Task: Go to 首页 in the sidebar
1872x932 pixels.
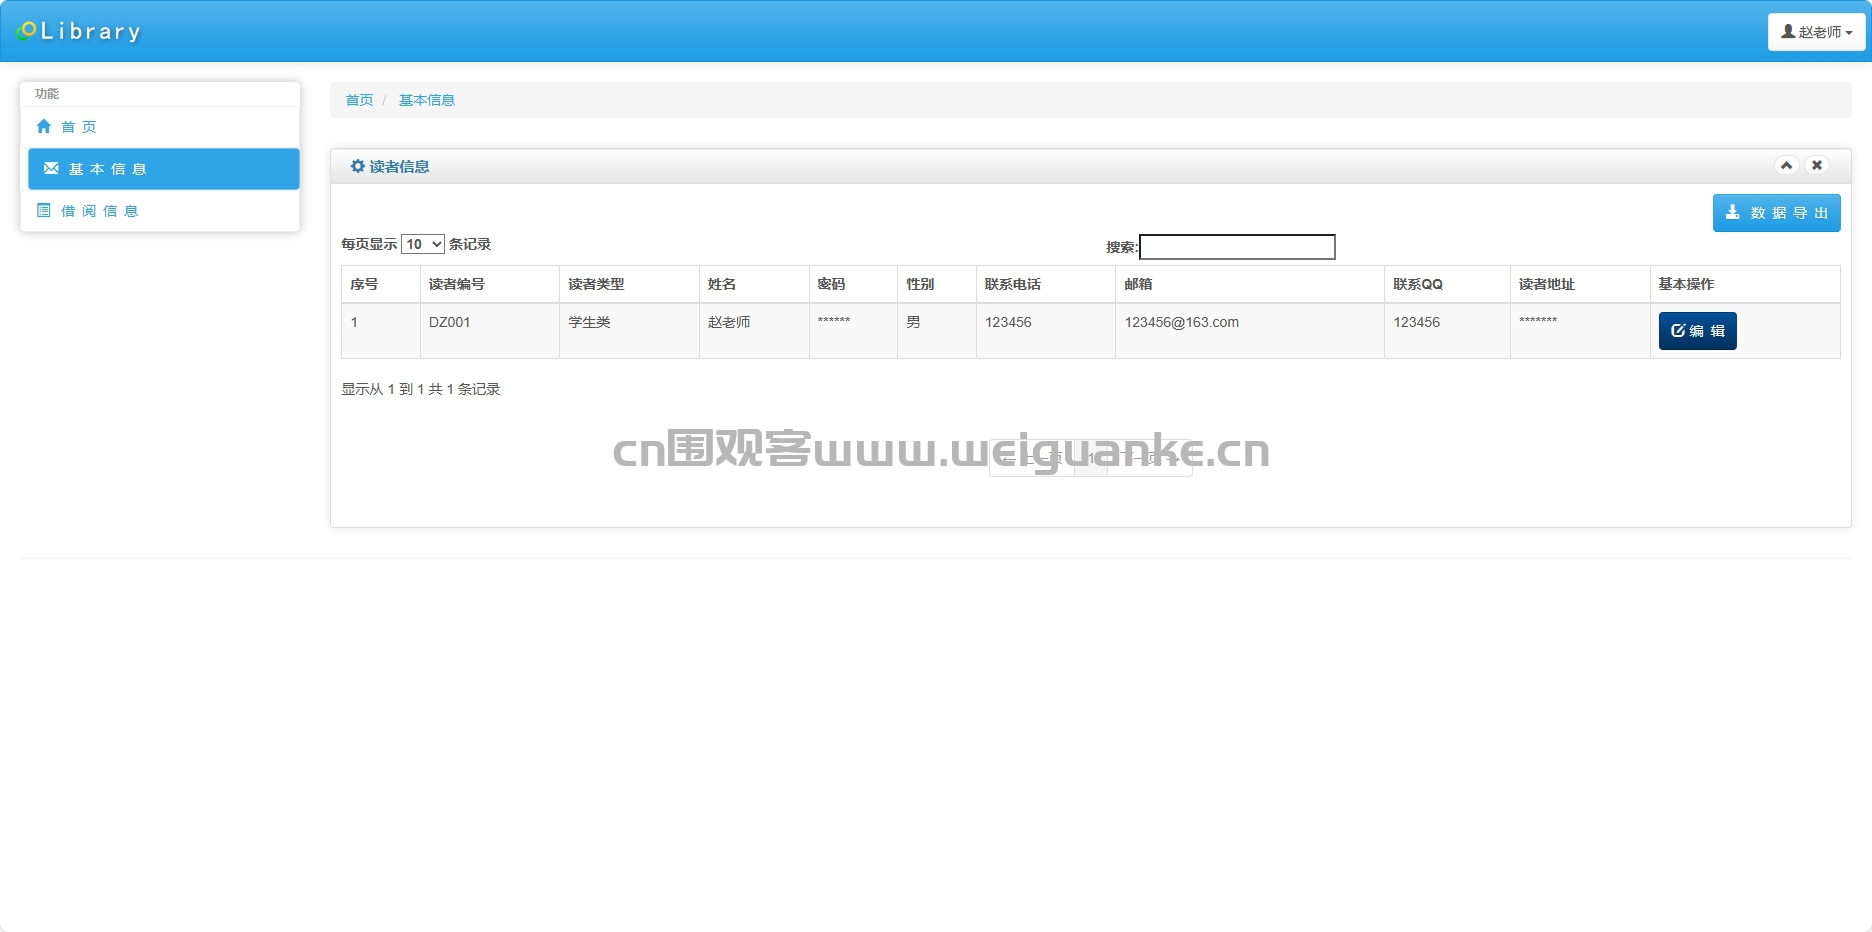Action: pyautogui.click(x=160, y=127)
